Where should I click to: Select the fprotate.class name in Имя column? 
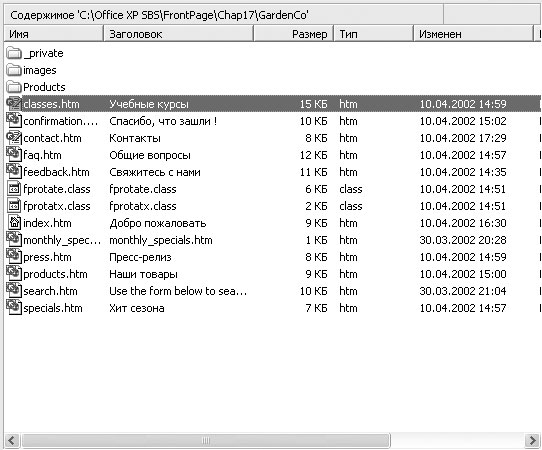coord(57,189)
